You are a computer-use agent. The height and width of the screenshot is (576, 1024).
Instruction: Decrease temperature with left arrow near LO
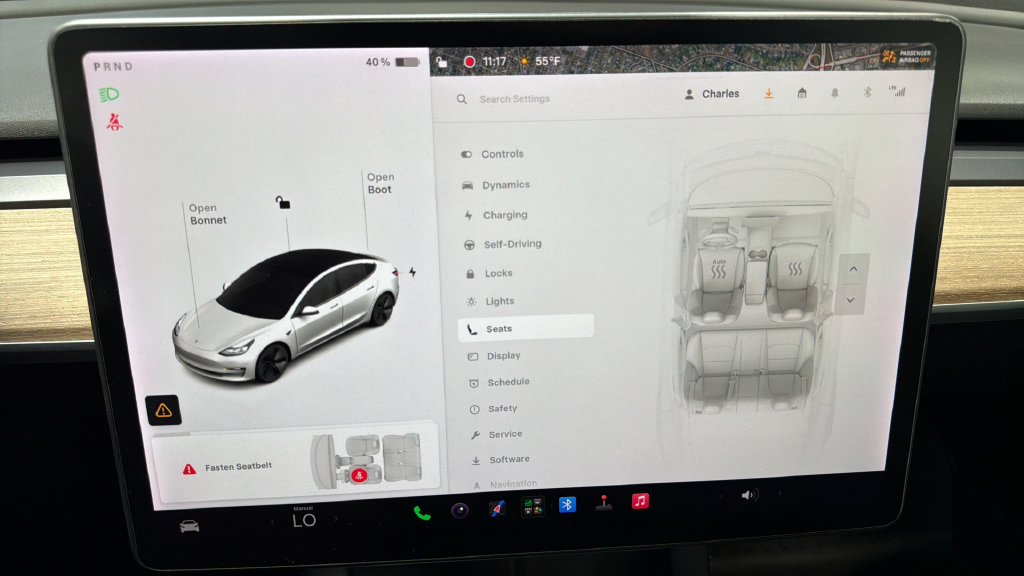click(x=272, y=521)
